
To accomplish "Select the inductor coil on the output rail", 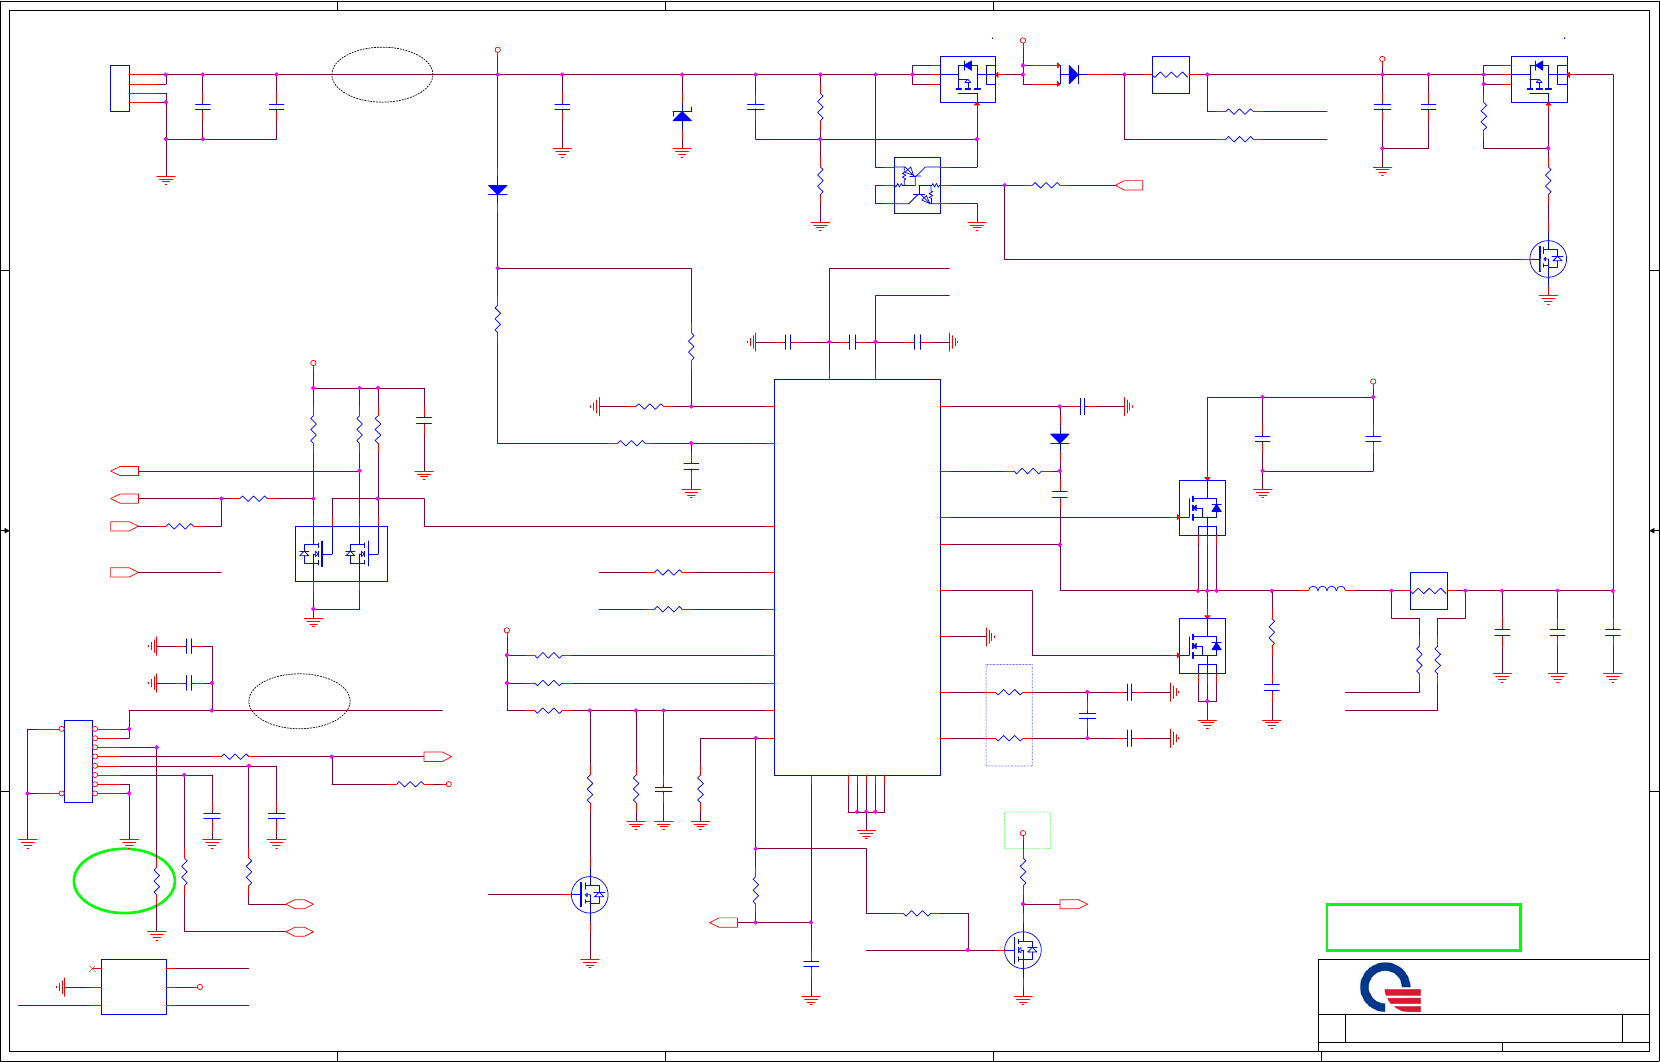I will (1327, 589).
